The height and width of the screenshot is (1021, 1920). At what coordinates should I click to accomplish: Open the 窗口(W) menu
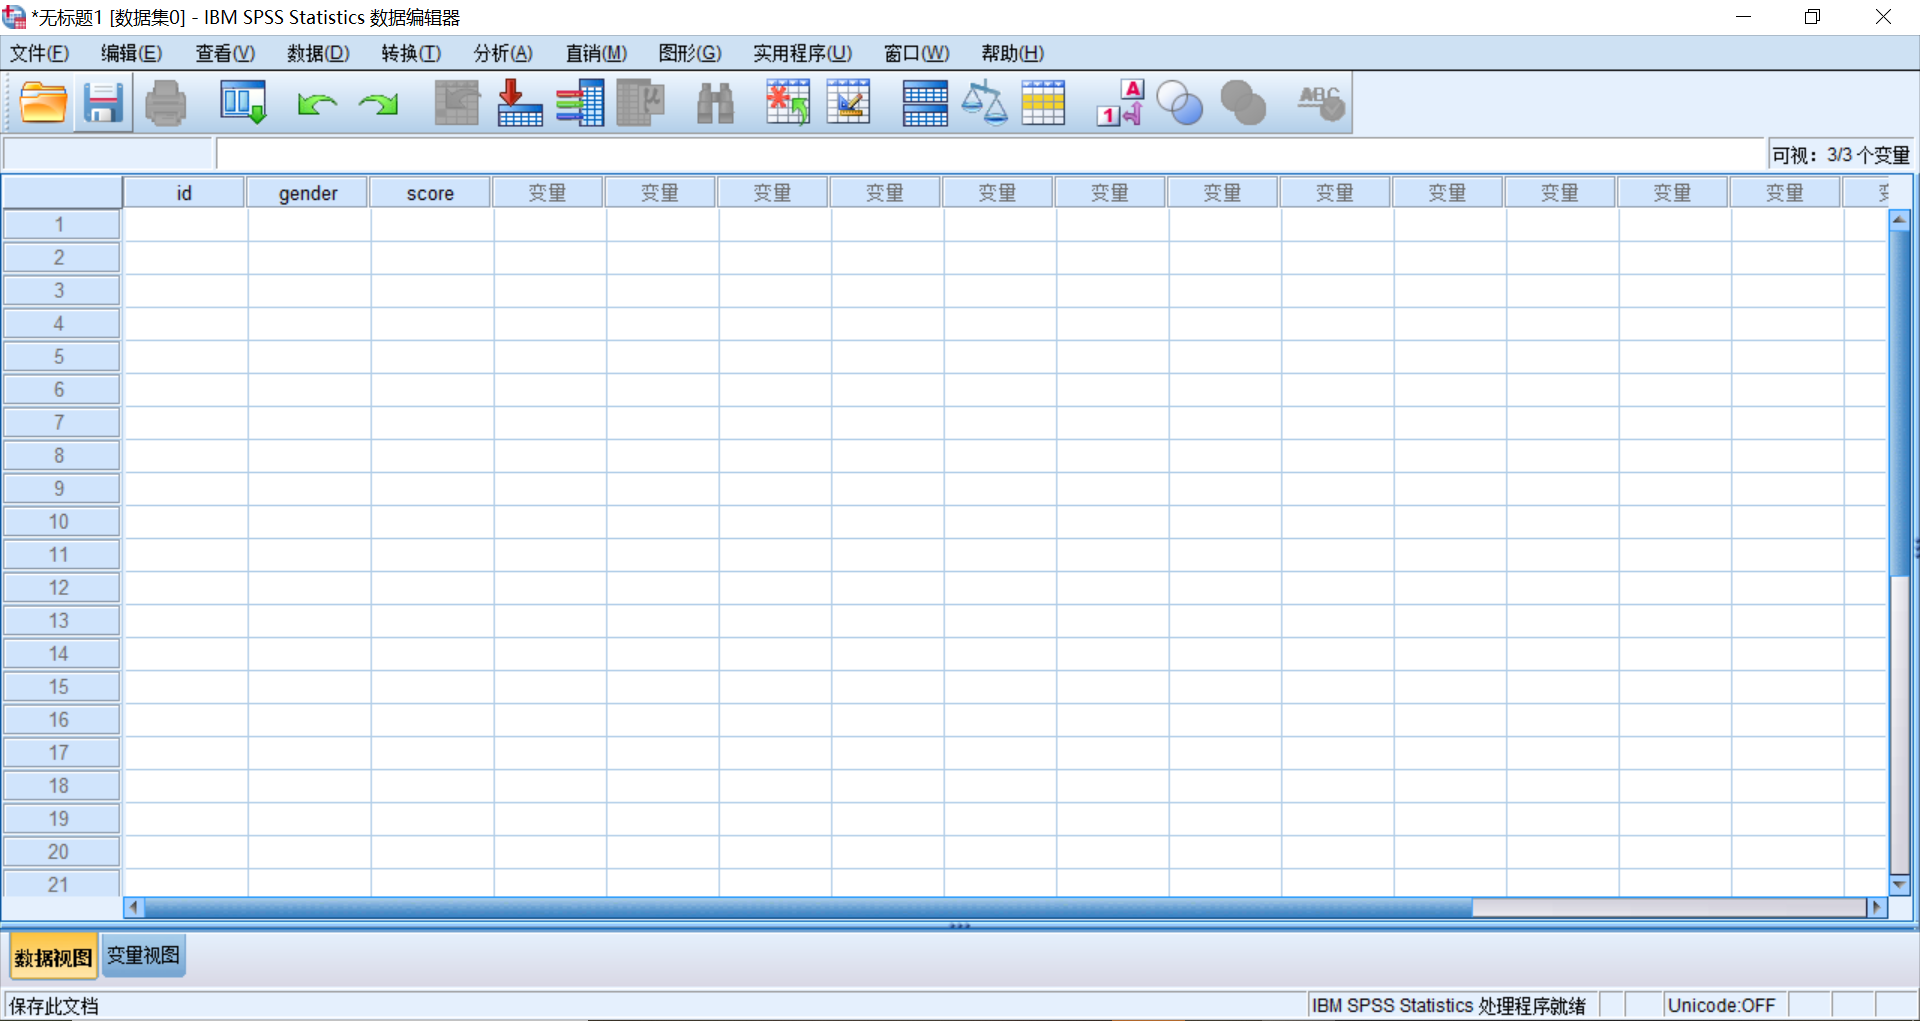[x=916, y=53]
